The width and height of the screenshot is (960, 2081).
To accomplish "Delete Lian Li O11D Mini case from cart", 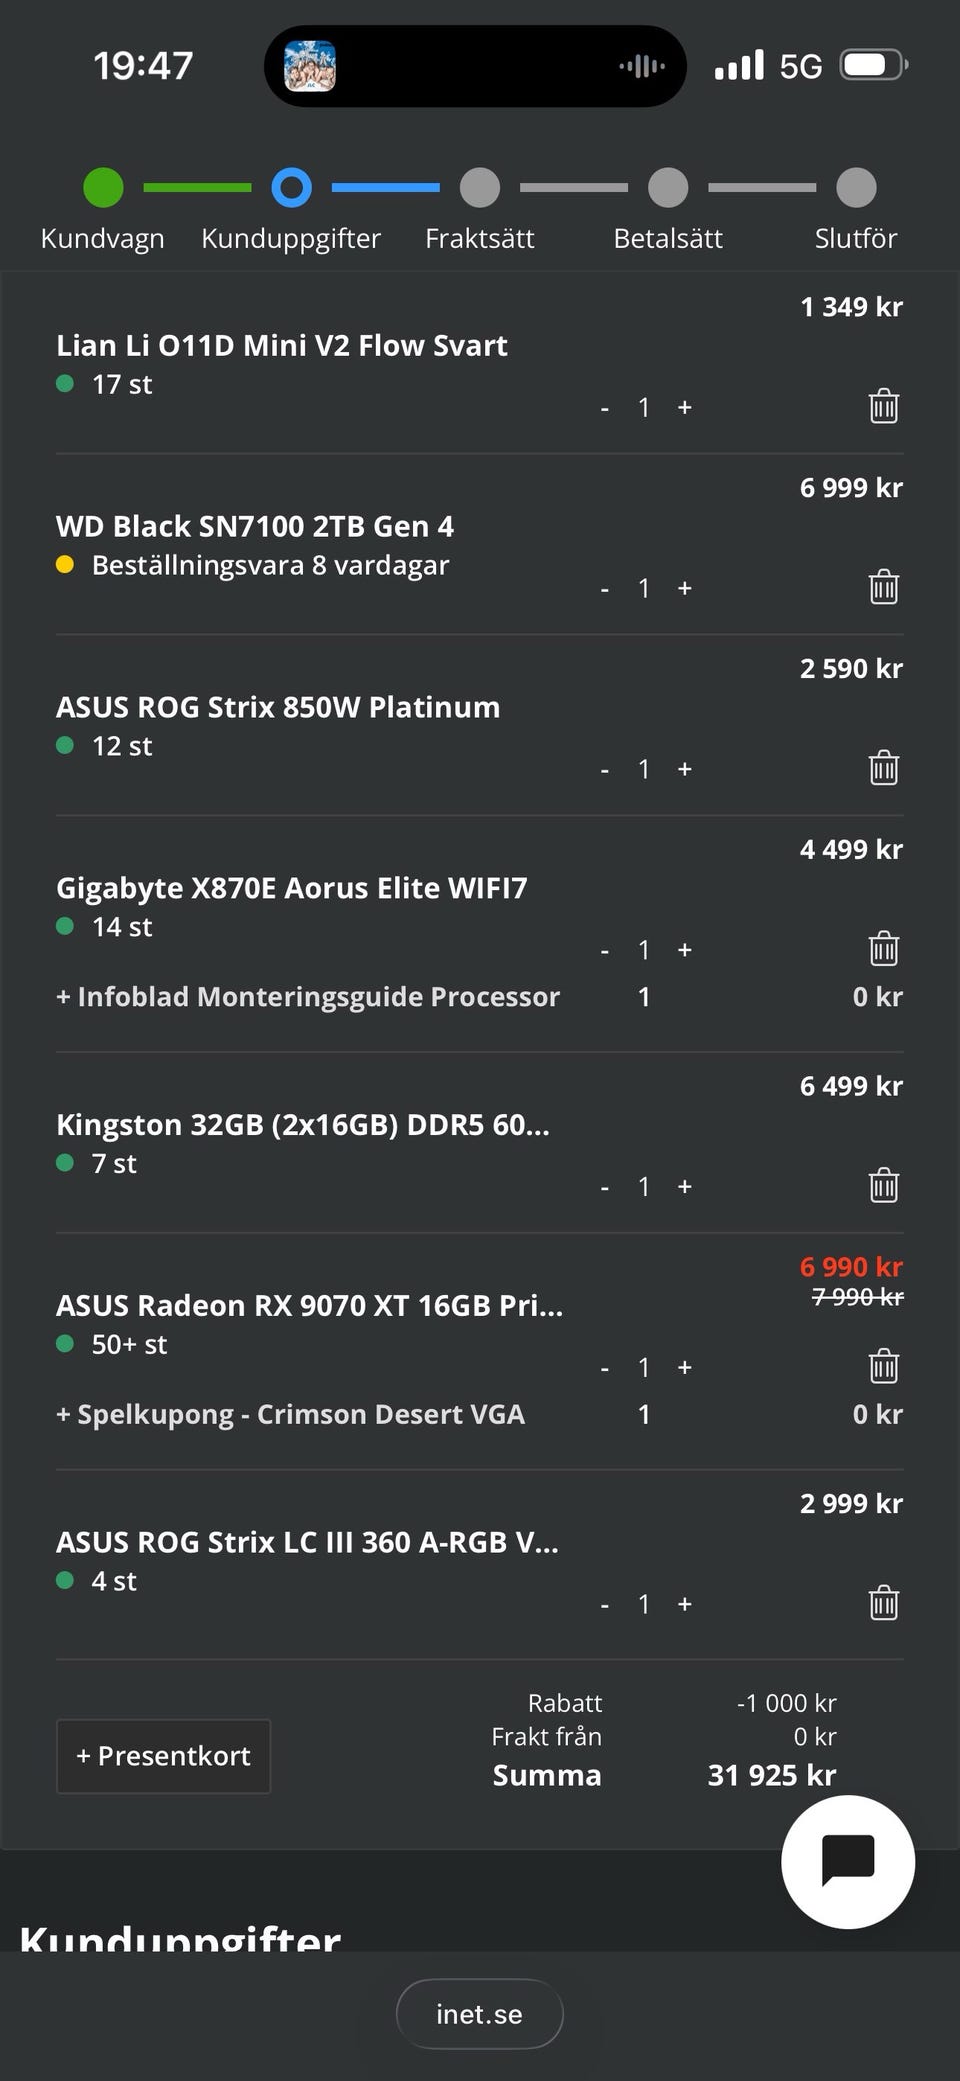I will click(884, 407).
